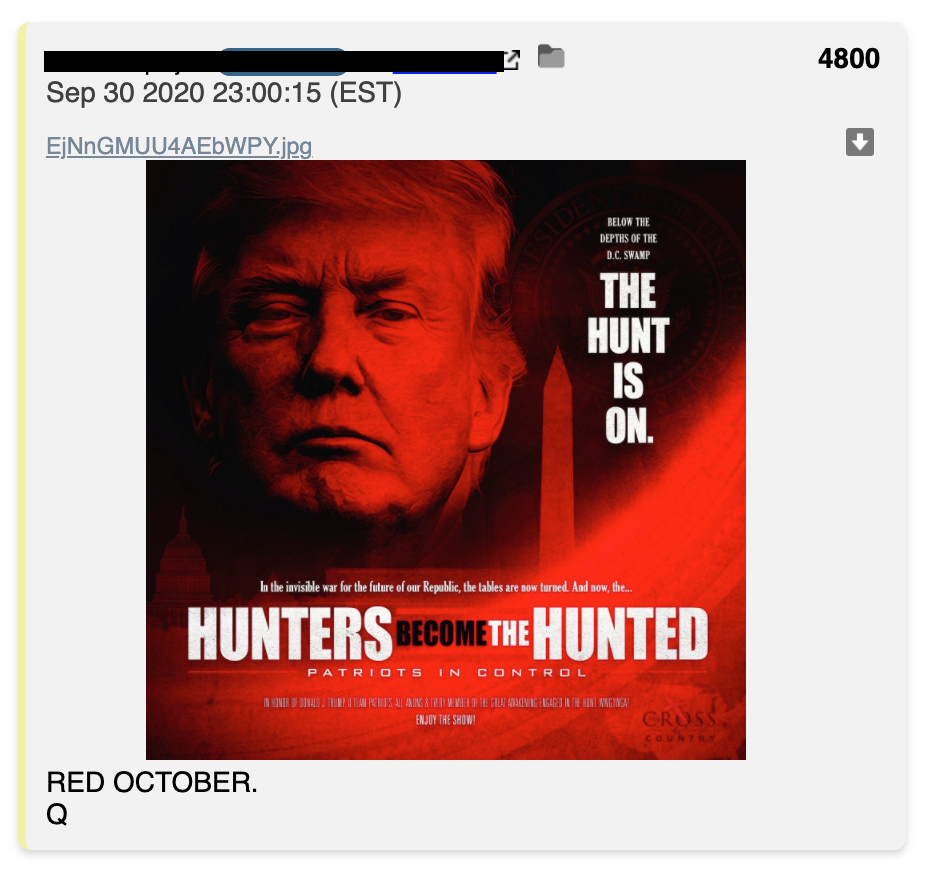Image resolution: width=938 pixels, height=874 pixels.
Task: Click the PATRIOTS IN CONTROL subtitle
Action: 447,673
